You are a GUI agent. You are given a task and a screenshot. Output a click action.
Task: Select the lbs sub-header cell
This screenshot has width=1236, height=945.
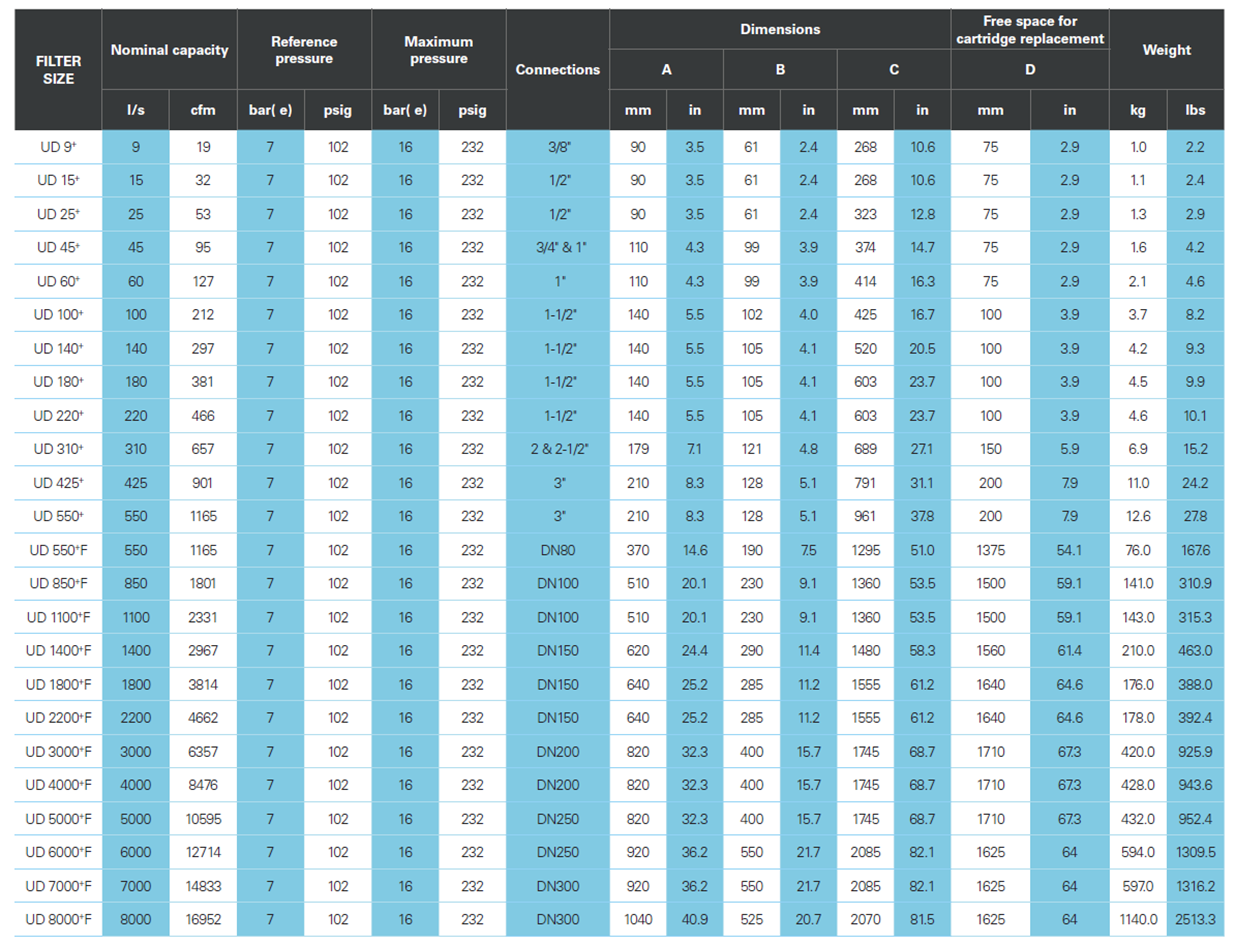[1195, 111]
